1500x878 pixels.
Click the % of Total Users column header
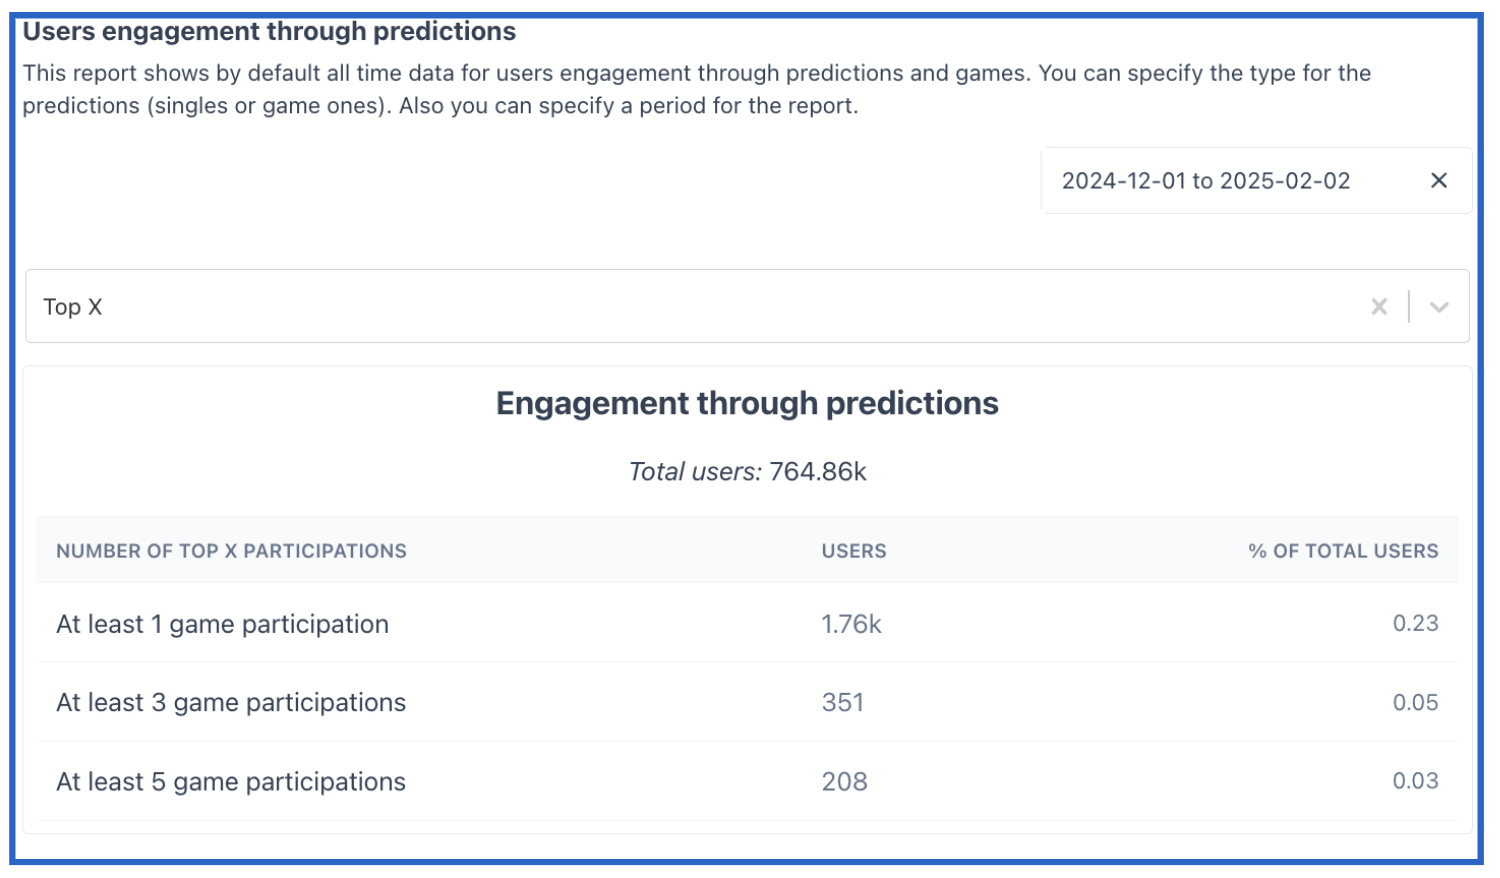click(x=1343, y=551)
